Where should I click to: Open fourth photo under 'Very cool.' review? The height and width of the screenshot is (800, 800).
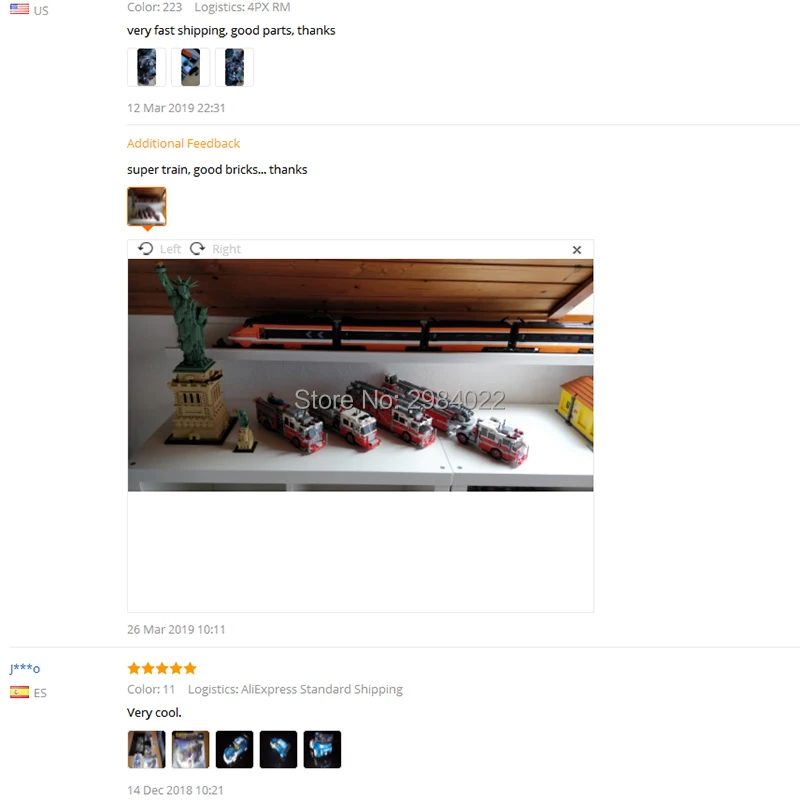(x=278, y=749)
